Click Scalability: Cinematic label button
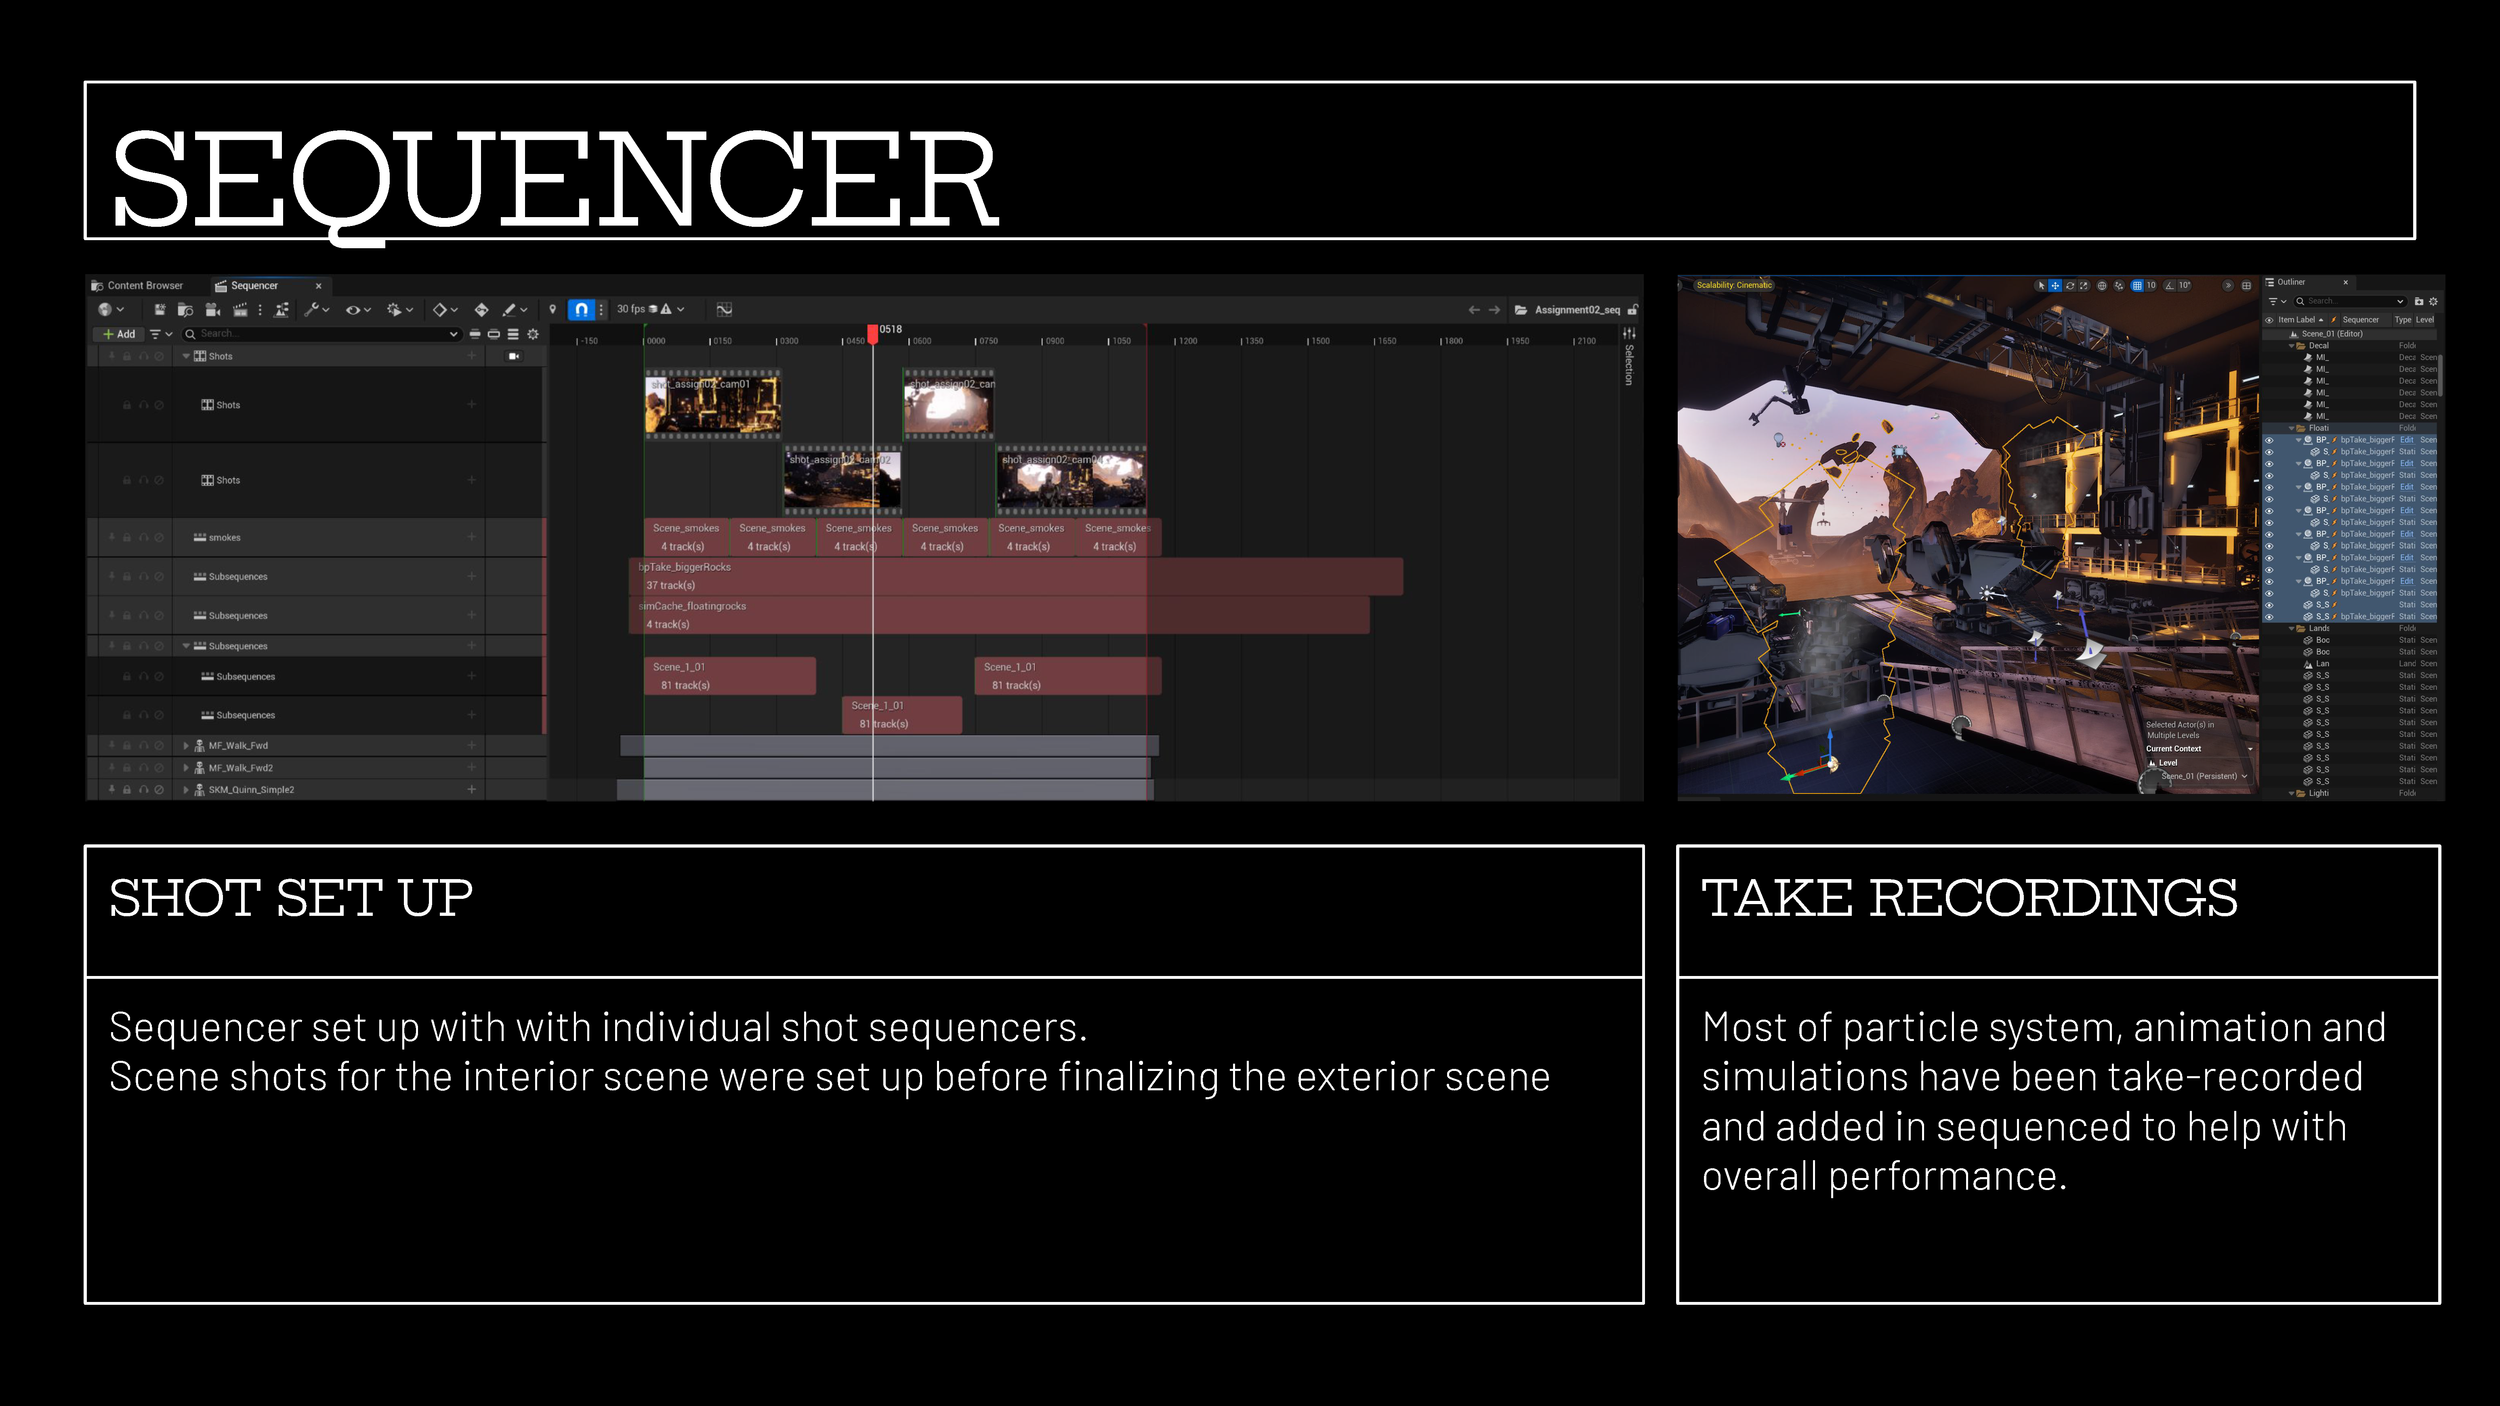This screenshot has width=2500, height=1406. pos(1733,285)
